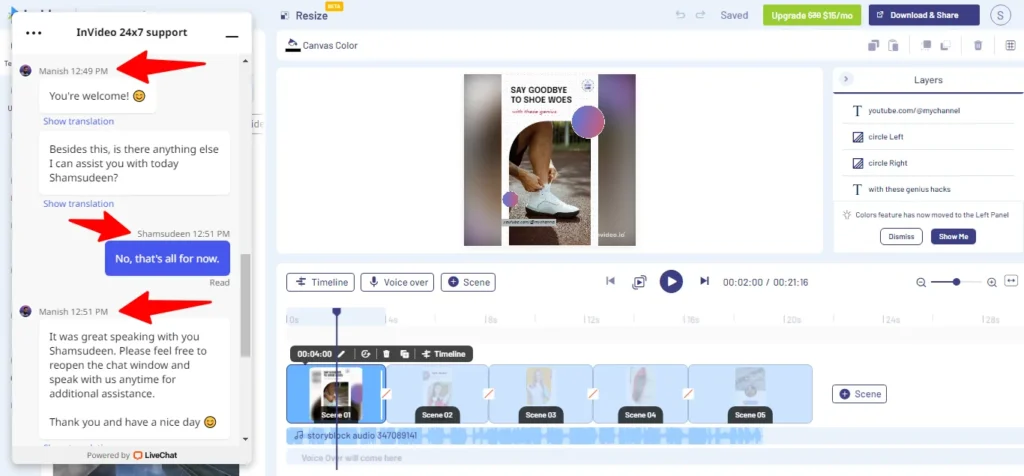Image resolution: width=1024 pixels, height=476 pixels.
Task: Show translation for the 'Besides this' message
Action: 78,204
